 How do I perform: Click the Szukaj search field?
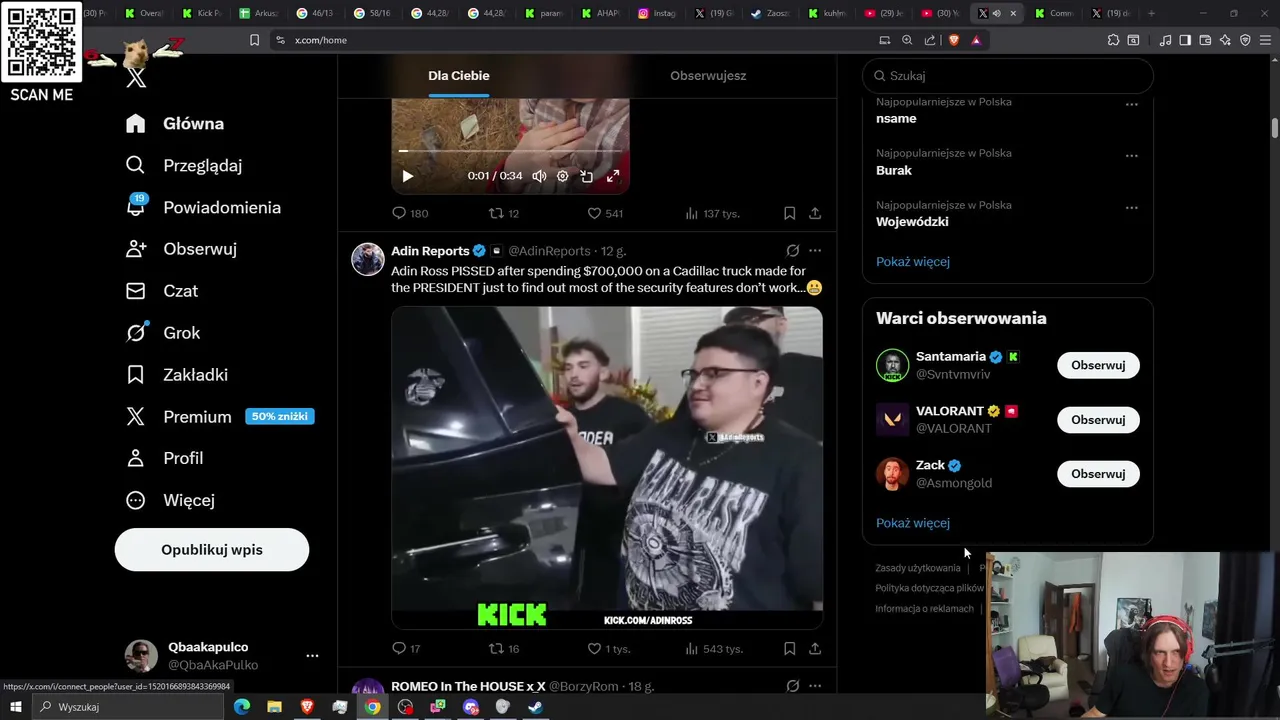click(1008, 76)
